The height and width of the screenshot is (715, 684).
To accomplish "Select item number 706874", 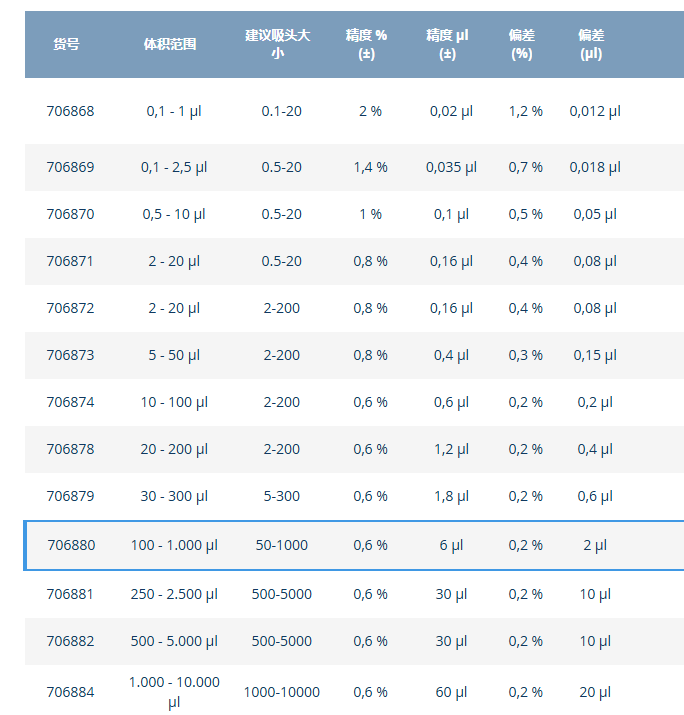I will click(70, 402).
